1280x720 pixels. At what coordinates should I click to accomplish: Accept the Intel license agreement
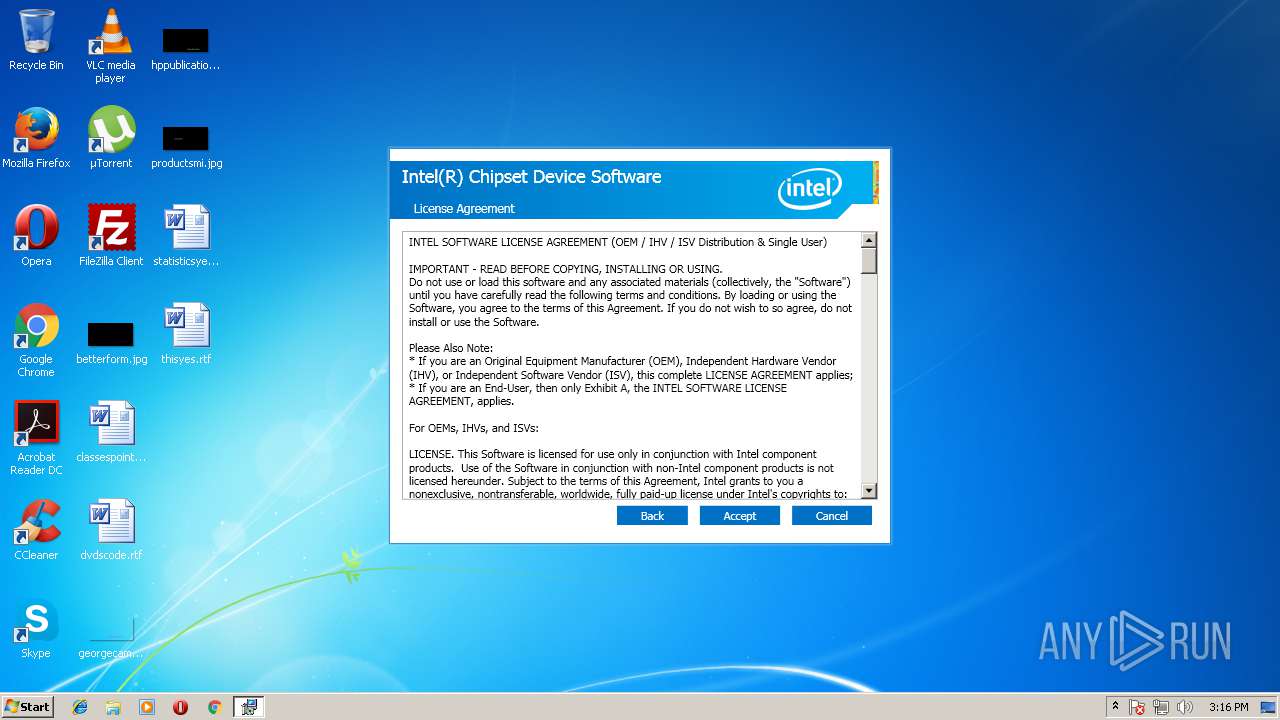740,516
